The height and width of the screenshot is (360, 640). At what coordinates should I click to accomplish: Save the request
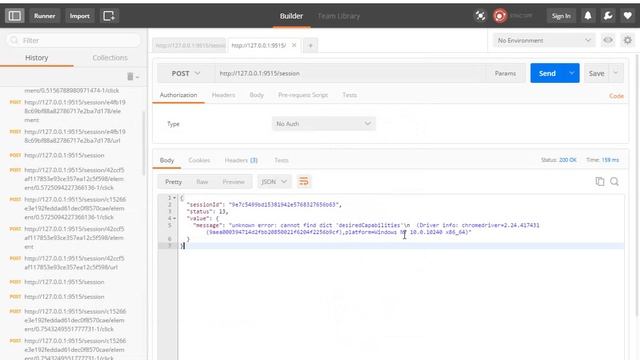tap(596, 73)
